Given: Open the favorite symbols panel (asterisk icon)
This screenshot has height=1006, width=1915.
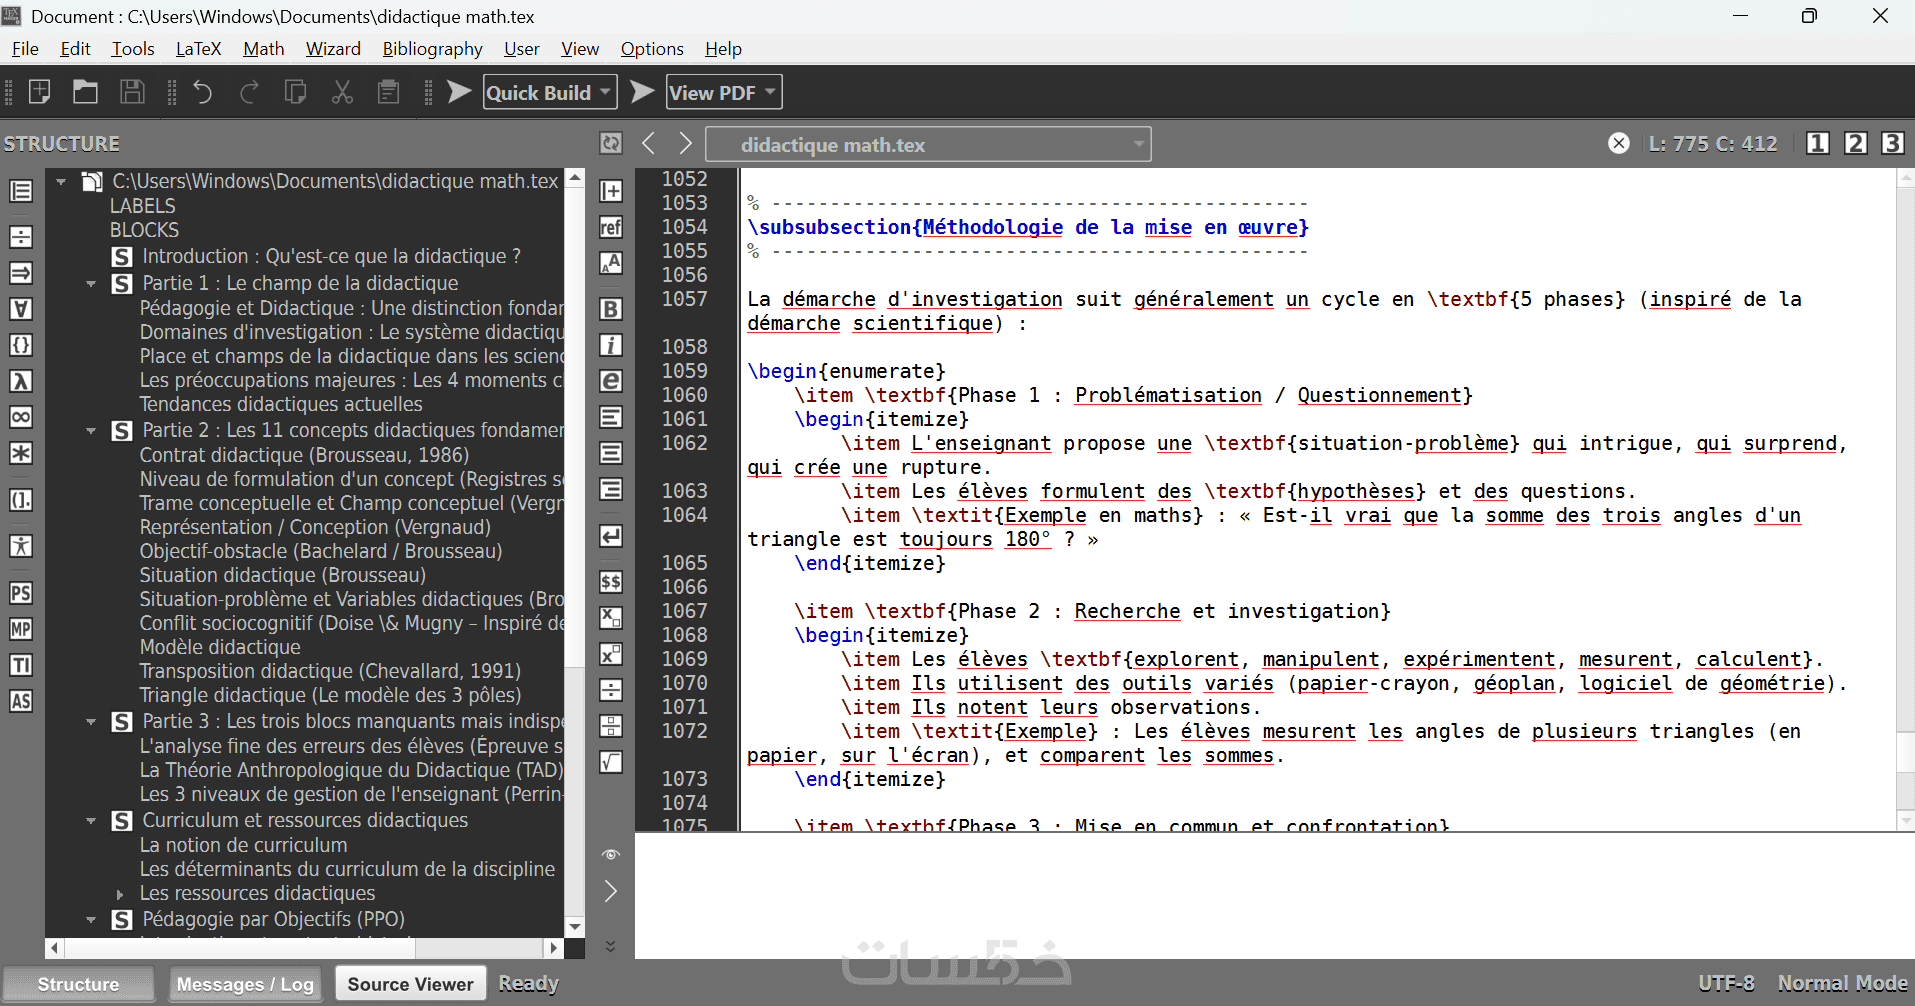Looking at the screenshot, I should pyautogui.click(x=21, y=453).
